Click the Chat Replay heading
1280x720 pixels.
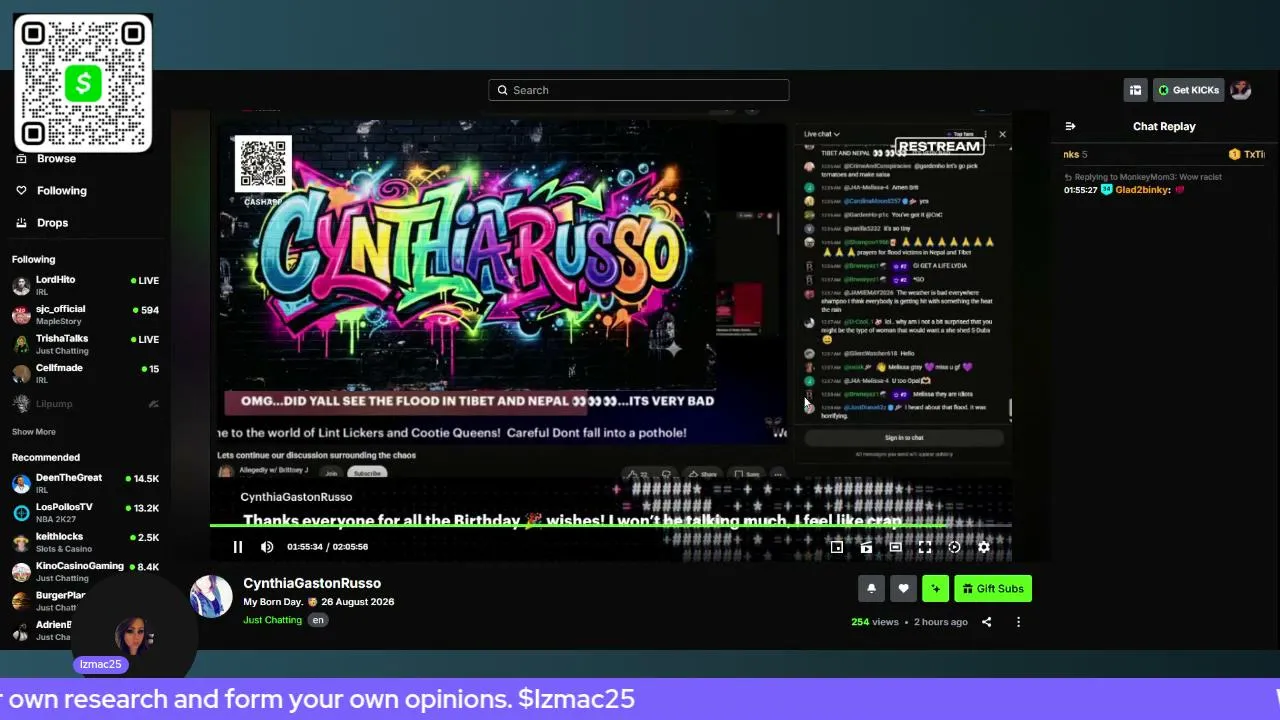pos(1164,126)
